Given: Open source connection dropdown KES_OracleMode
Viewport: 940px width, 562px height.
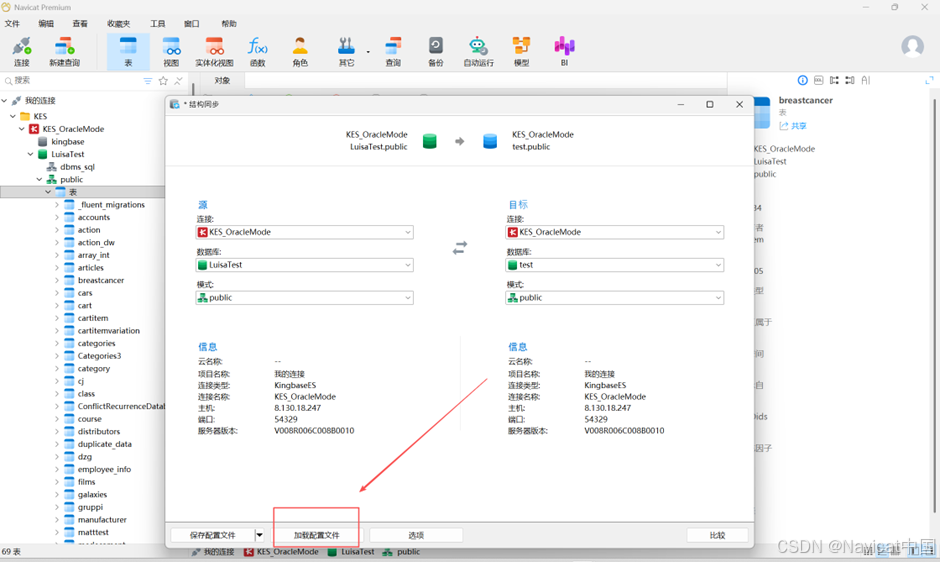Looking at the screenshot, I should coord(305,232).
